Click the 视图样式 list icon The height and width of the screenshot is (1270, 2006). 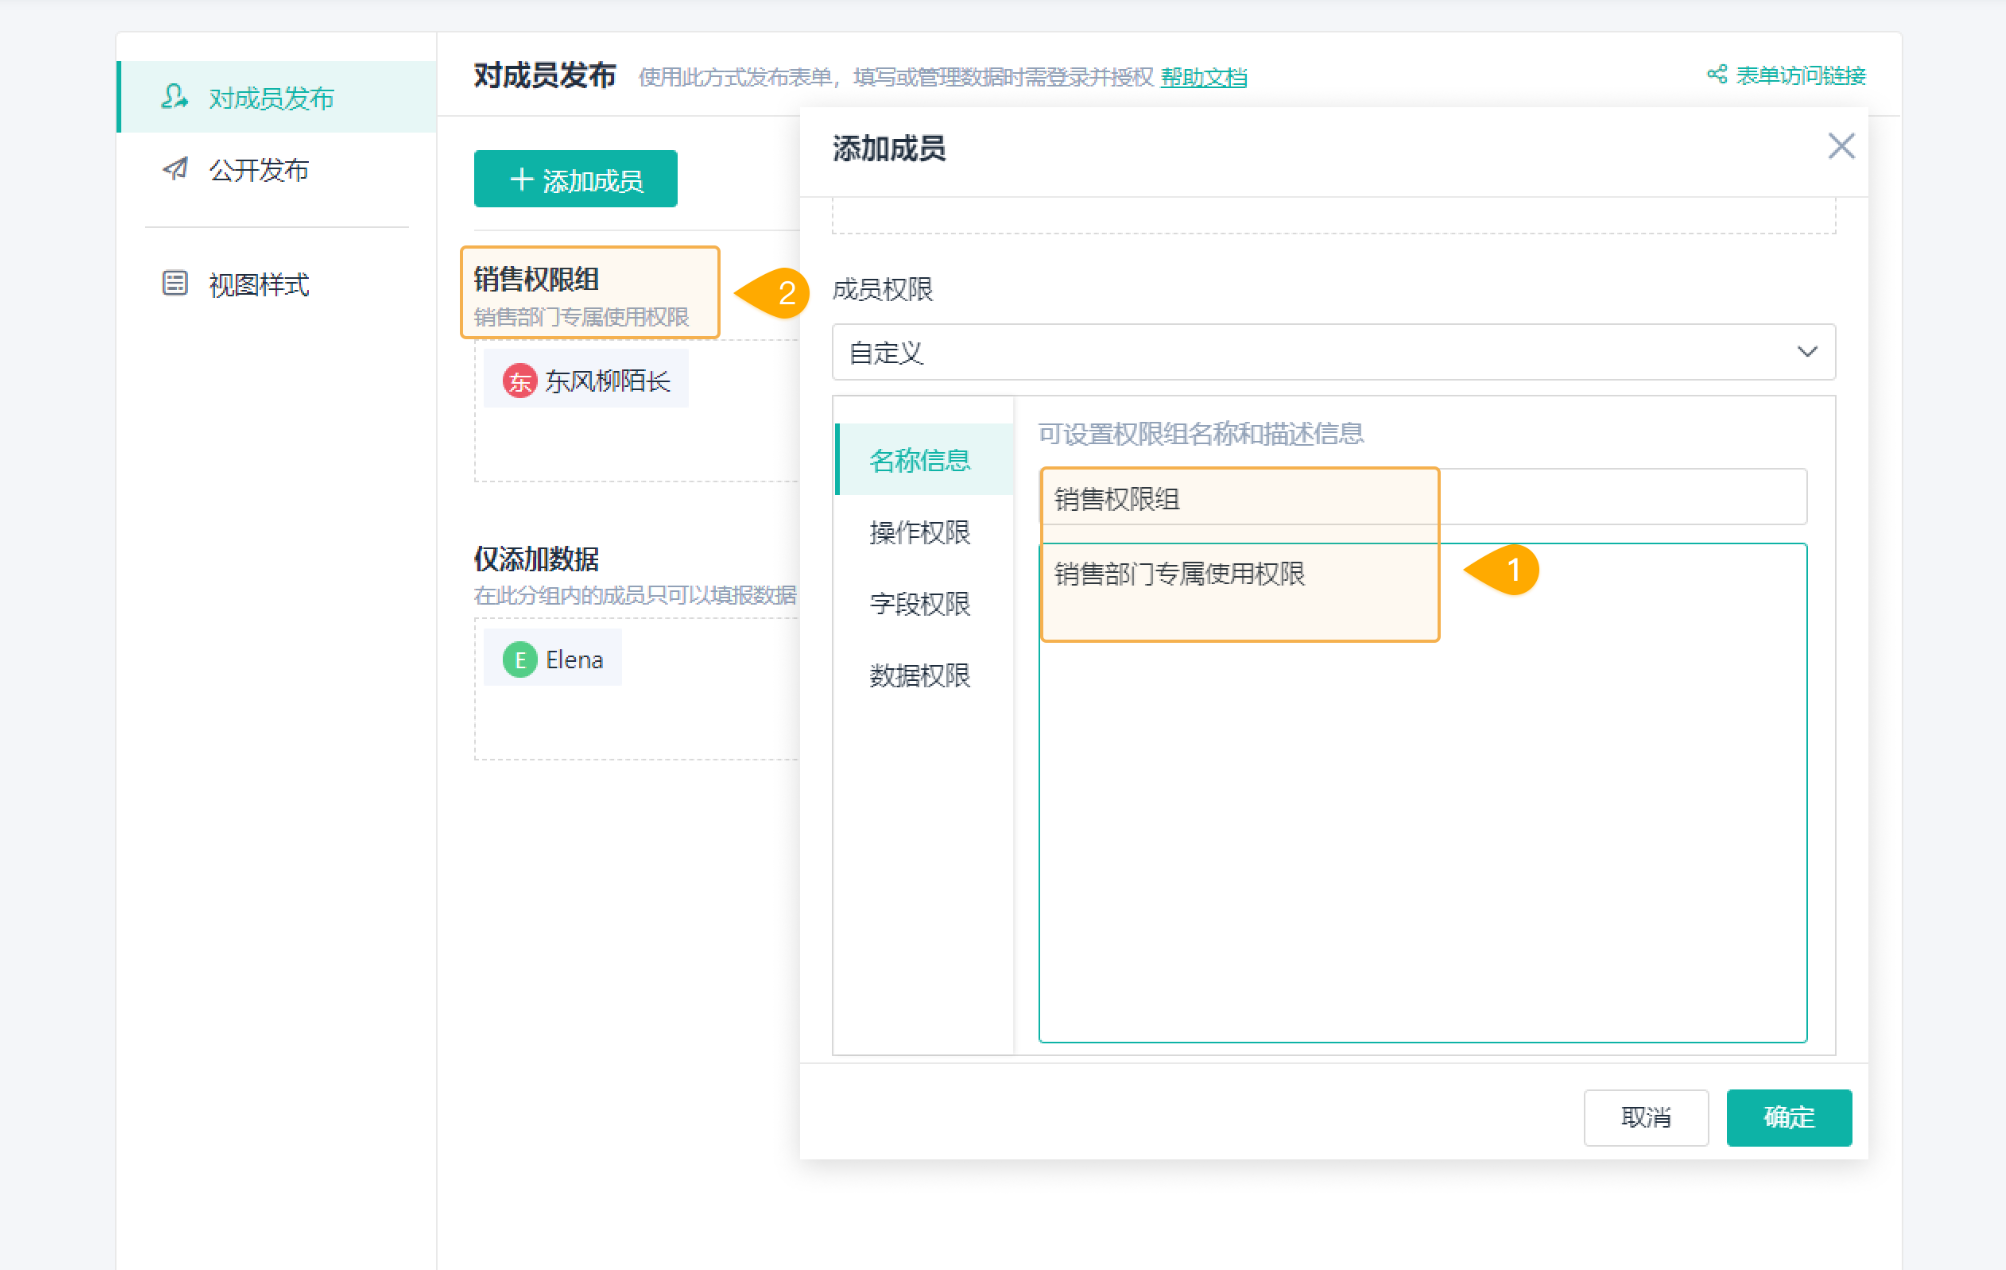tap(175, 284)
